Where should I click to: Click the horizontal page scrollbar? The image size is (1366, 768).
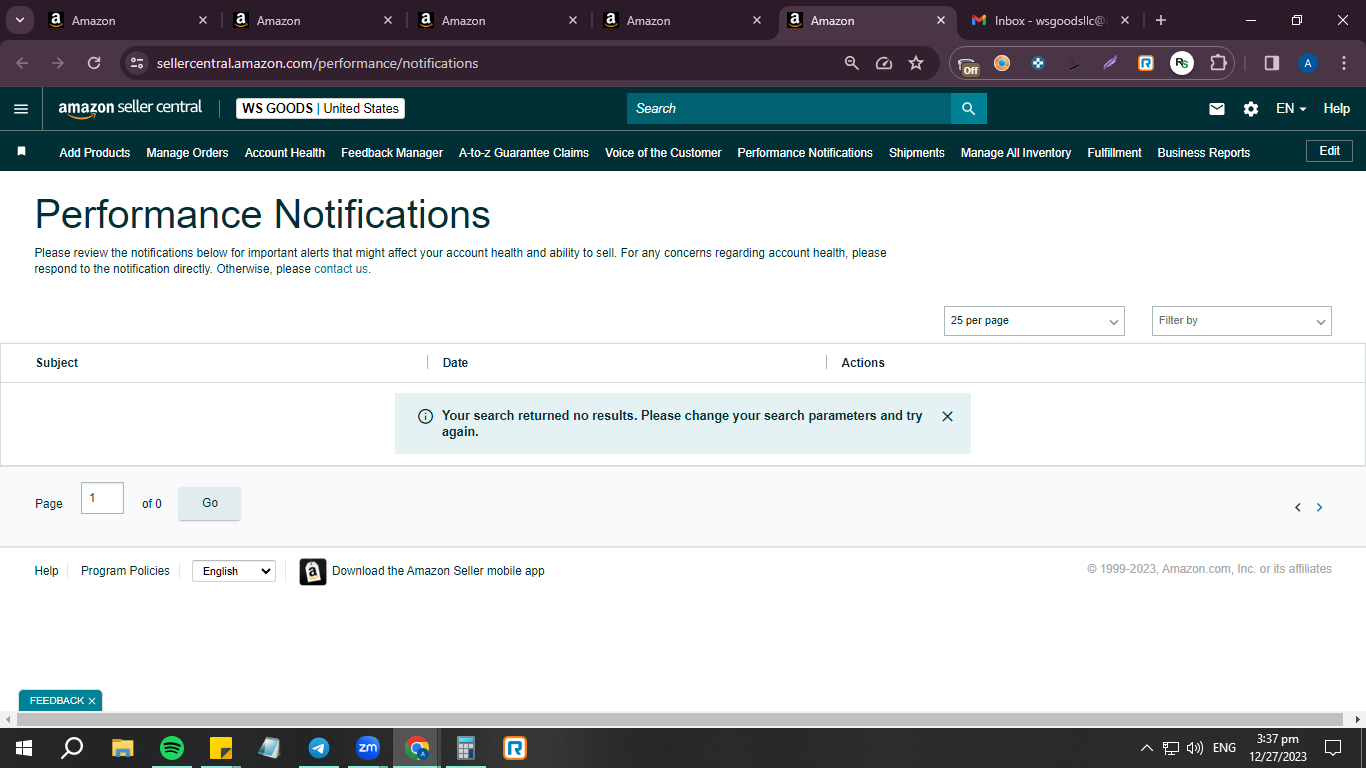(x=680, y=719)
